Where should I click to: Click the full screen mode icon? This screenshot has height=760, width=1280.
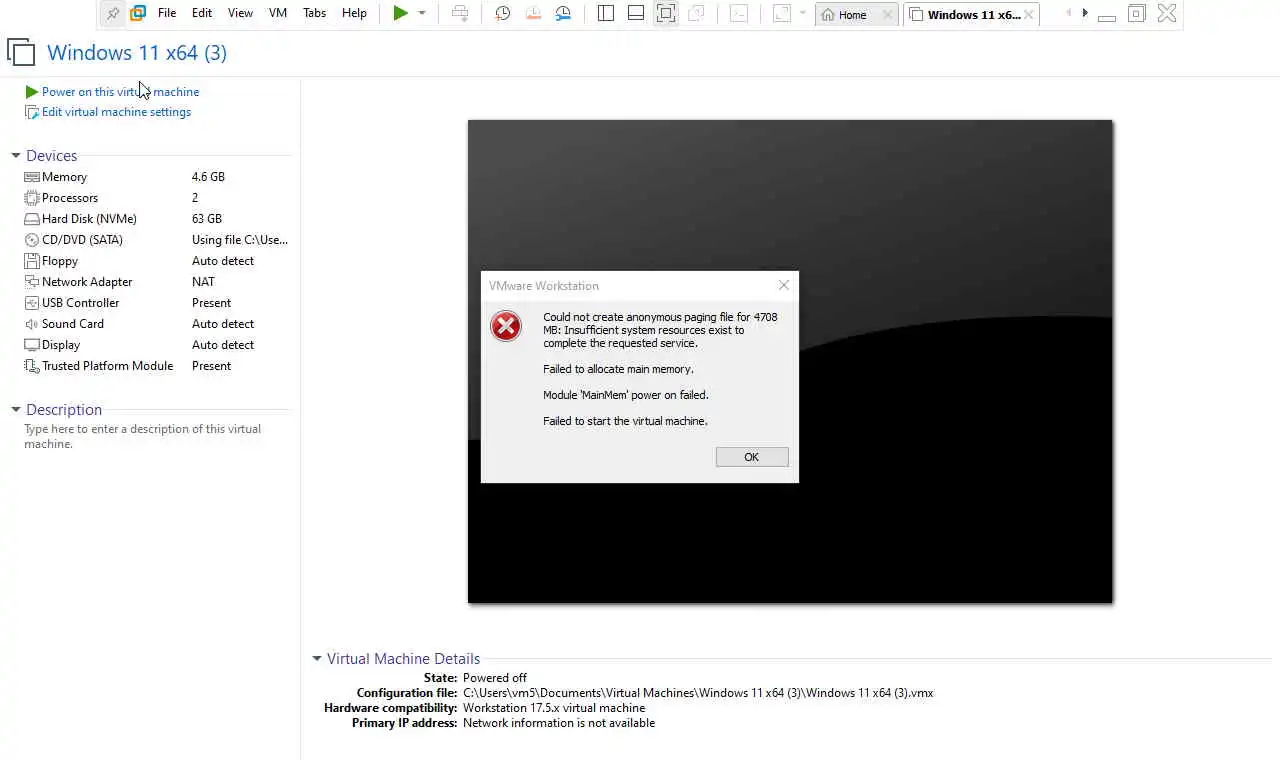point(666,13)
